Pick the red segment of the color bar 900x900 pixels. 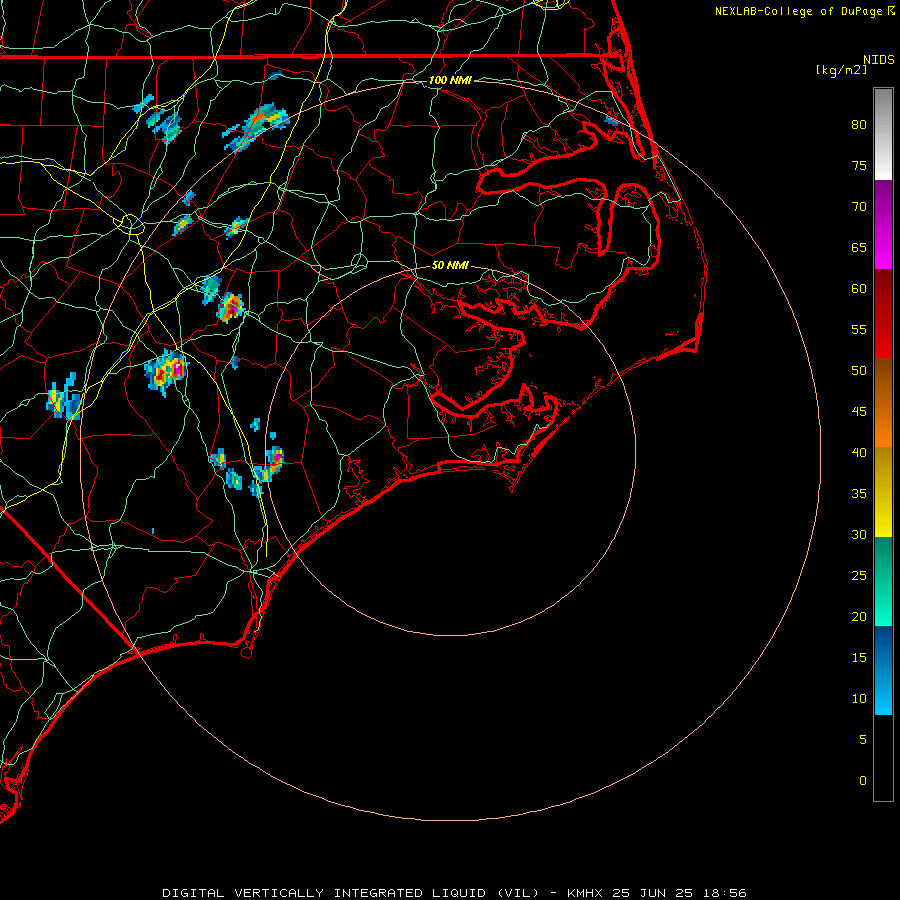point(883,314)
